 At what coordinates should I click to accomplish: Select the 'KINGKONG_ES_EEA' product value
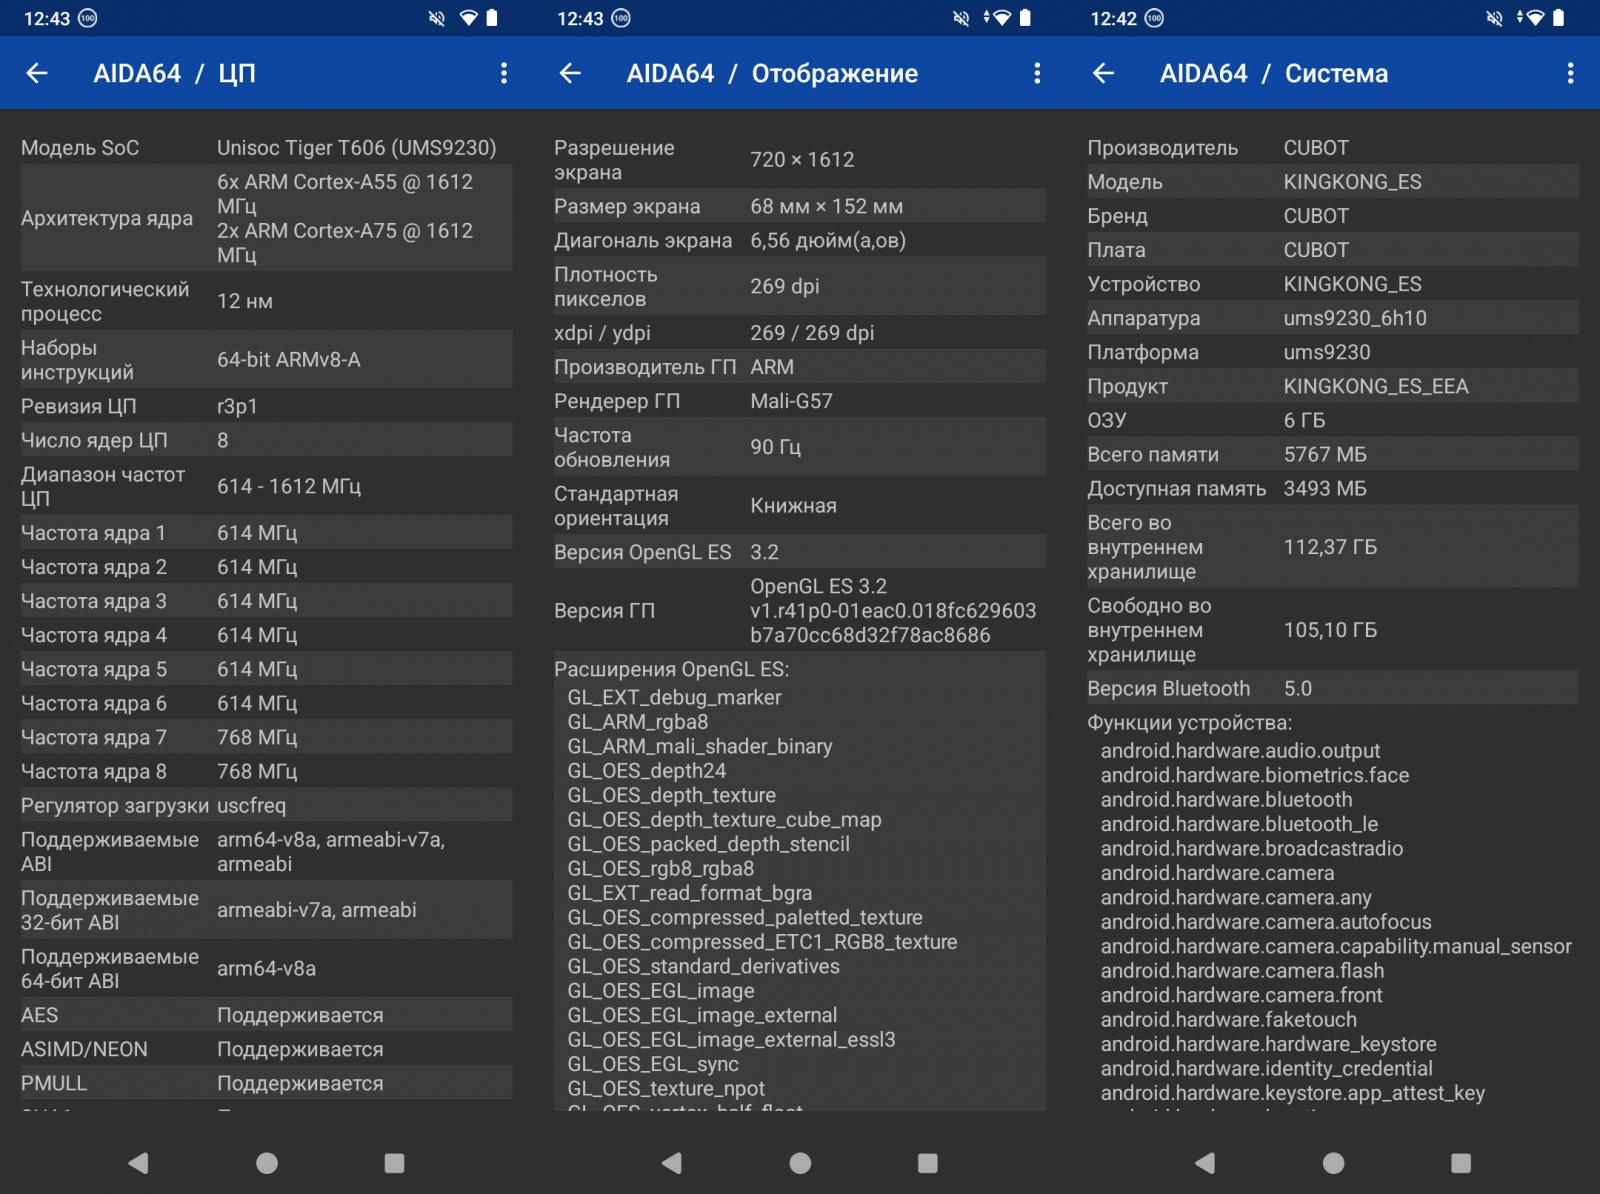coord(1376,386)
